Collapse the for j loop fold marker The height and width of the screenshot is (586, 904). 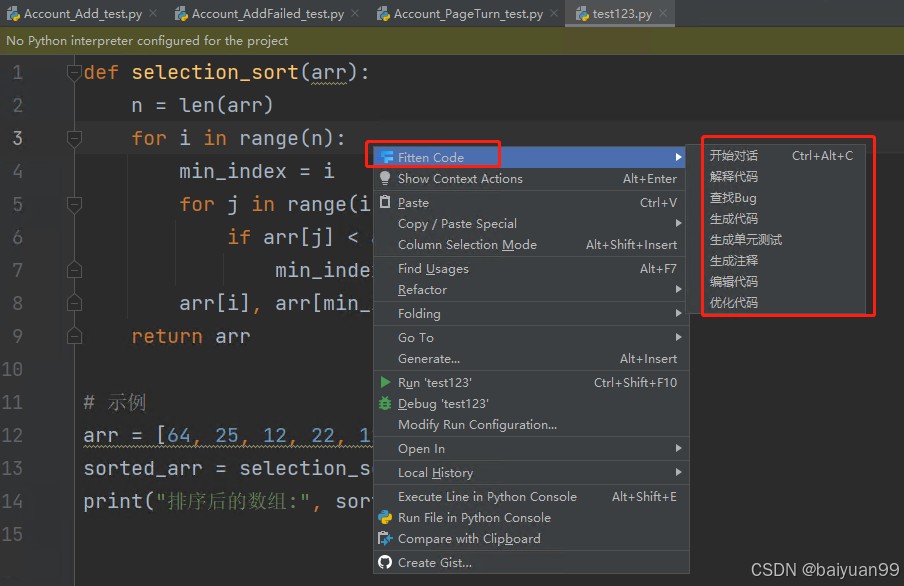coord(74,204)
